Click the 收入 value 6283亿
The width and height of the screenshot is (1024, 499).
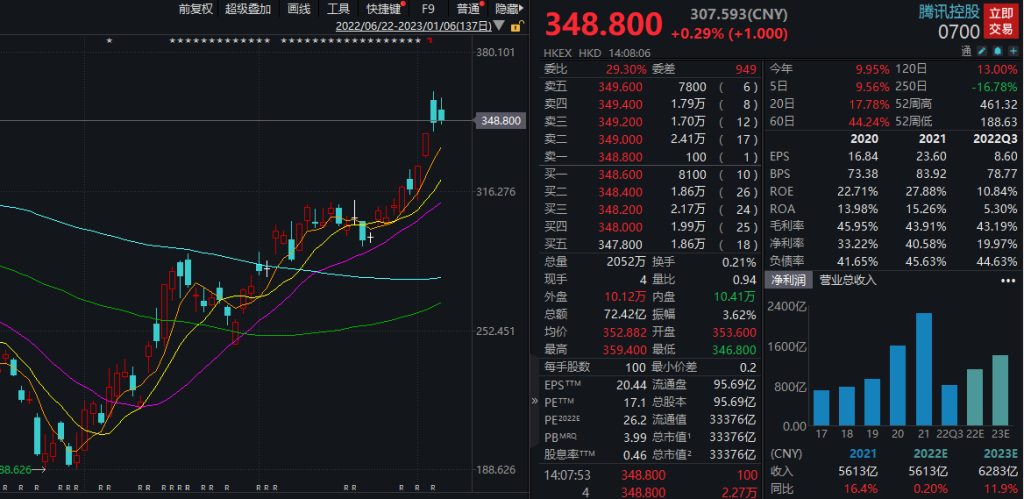1000,472
